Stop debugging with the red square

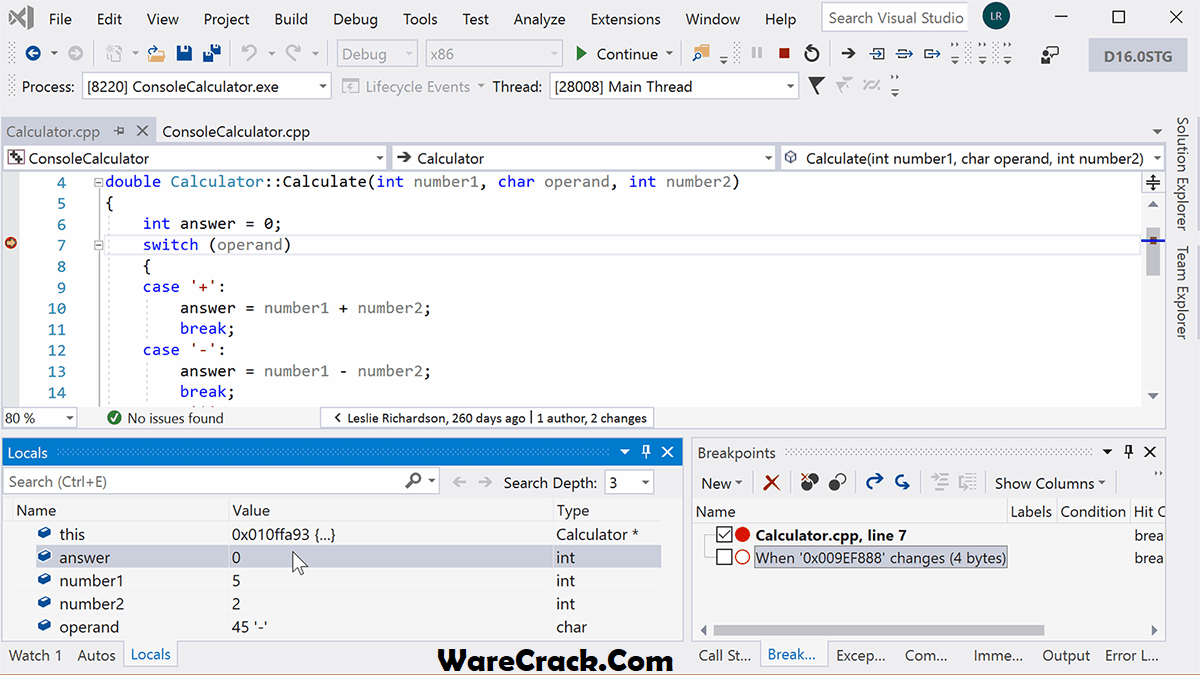click(x=784, y=54)
